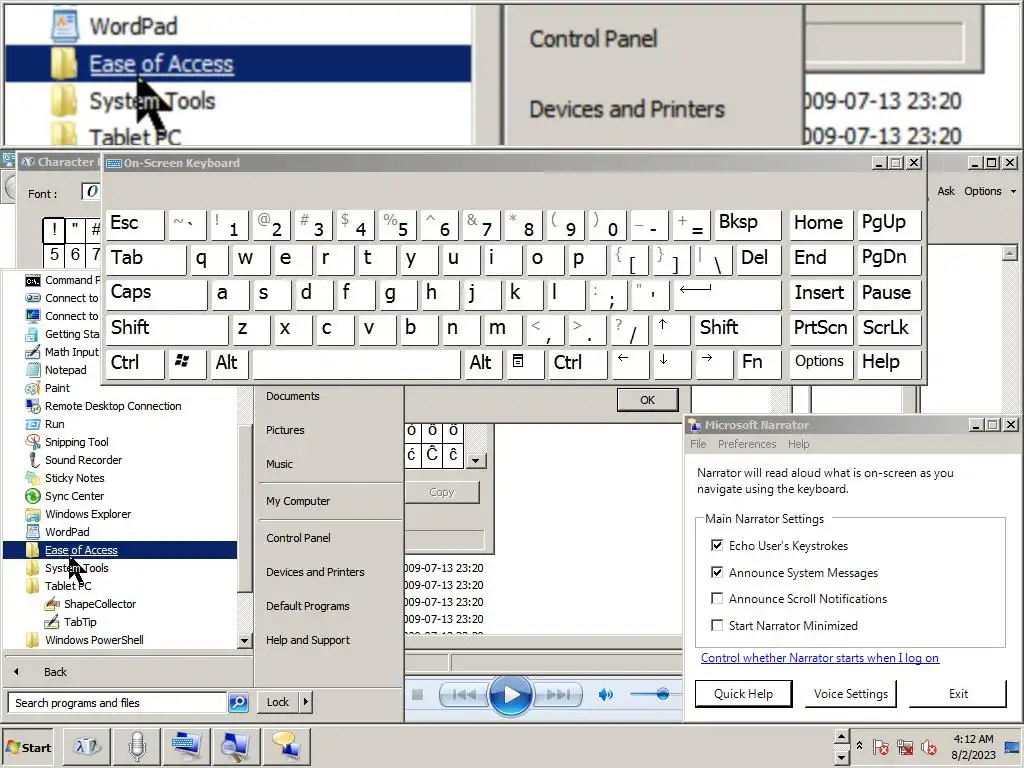Image resolution: width=1024 pixels, height=768 pixels.
Task: Click the Magnifier taskbar button
Action: [236, 746]
